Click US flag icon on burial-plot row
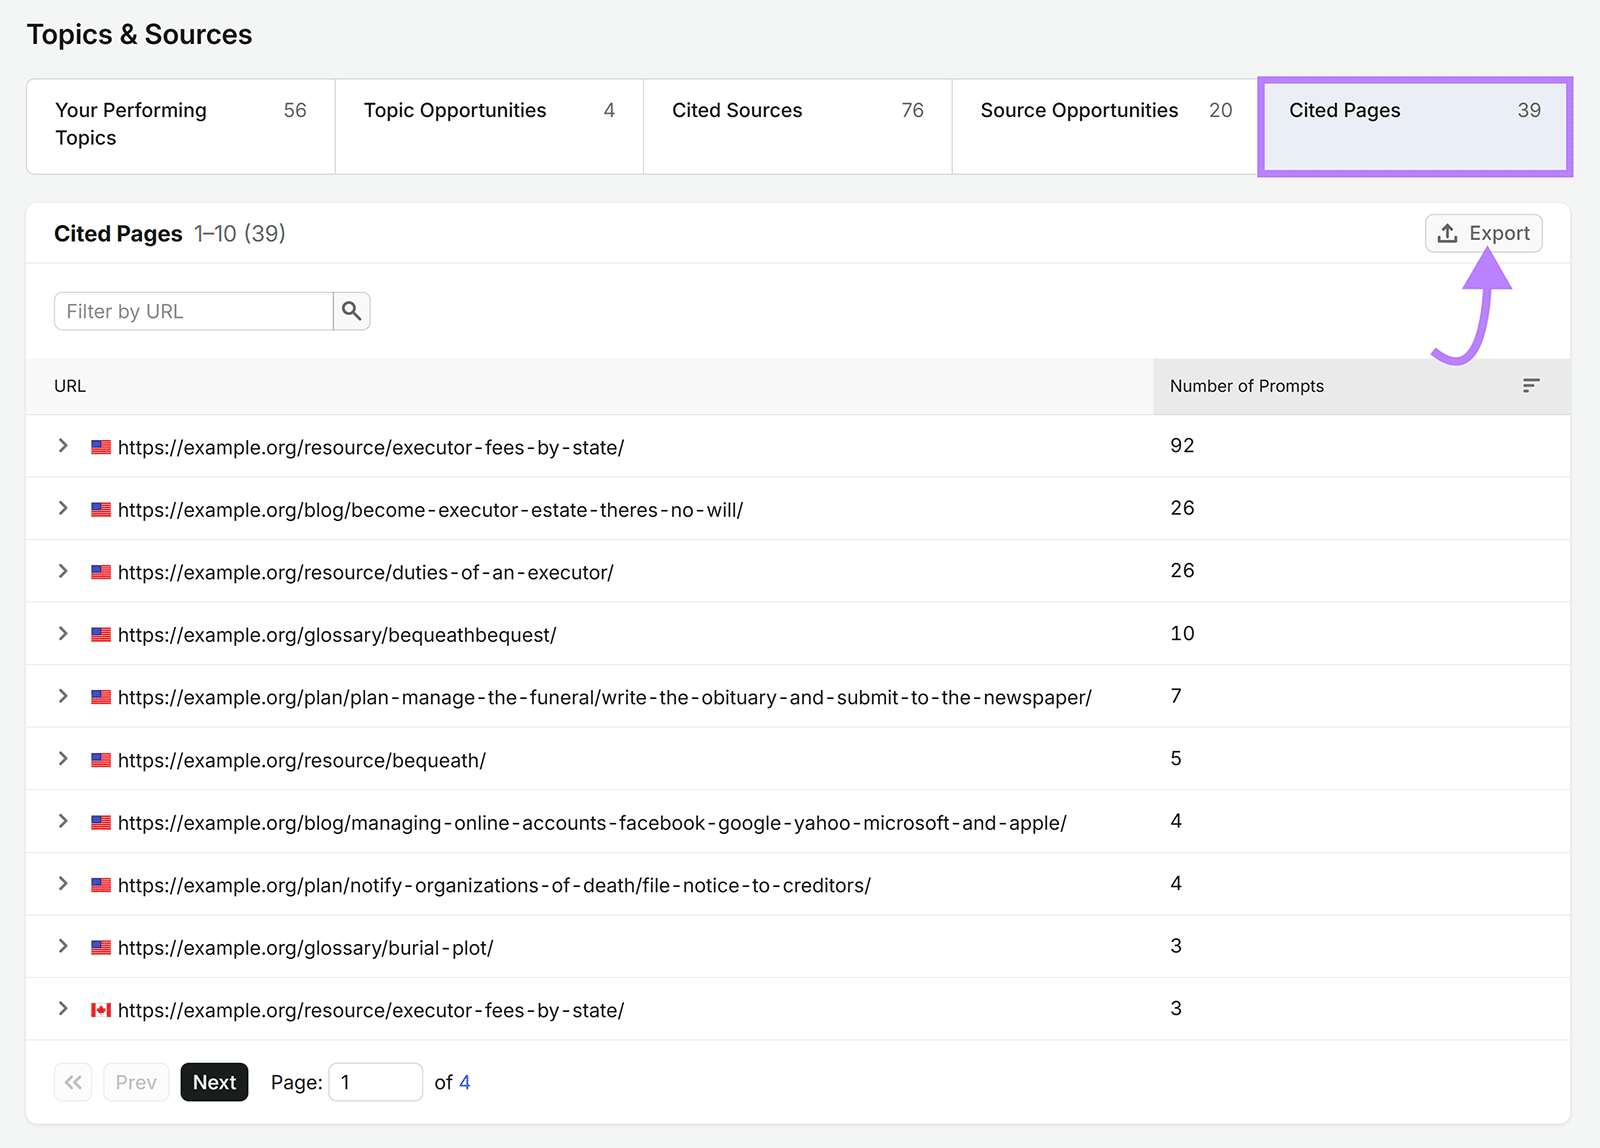1600x1148 pixels. (101, 948)
